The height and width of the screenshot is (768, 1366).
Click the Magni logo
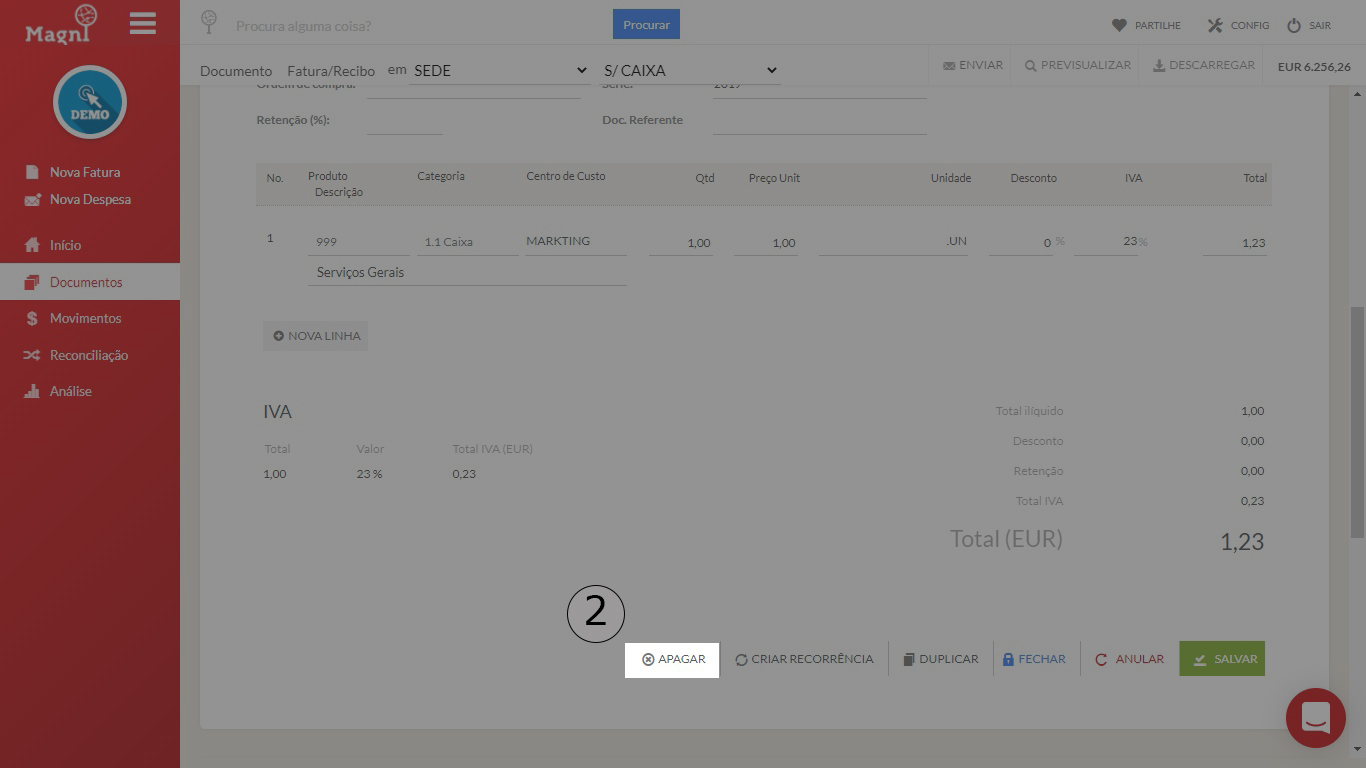pyautogui.click(x=62, y=24)
